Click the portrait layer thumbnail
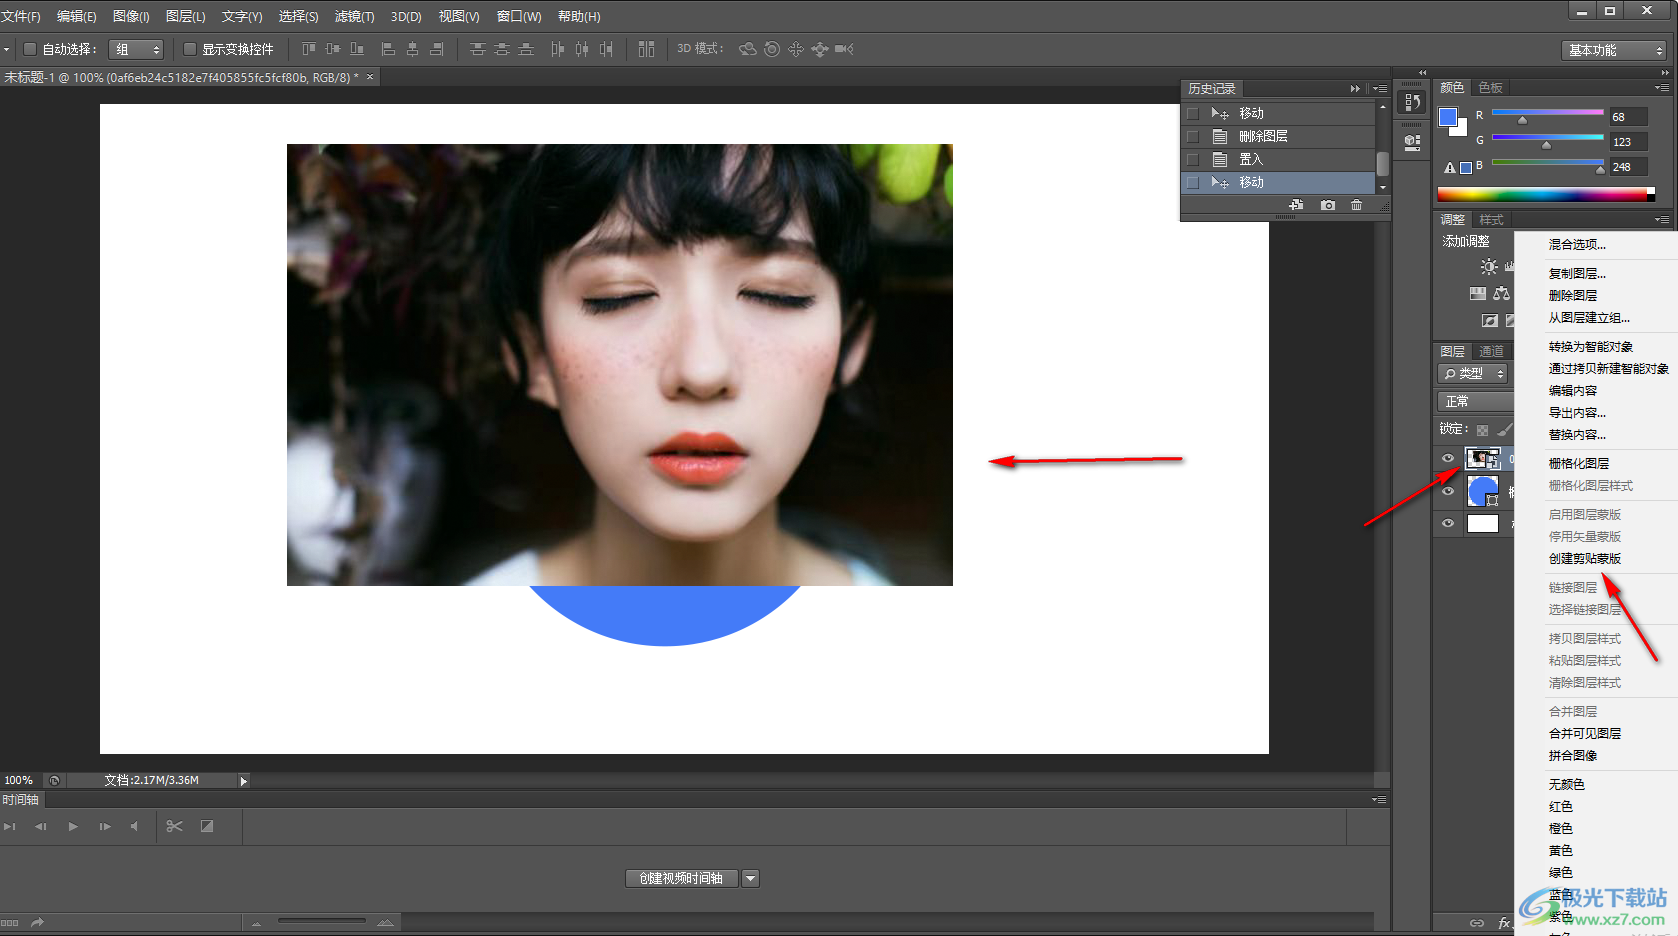1678x936 pixels. [x=1483, y=458]
